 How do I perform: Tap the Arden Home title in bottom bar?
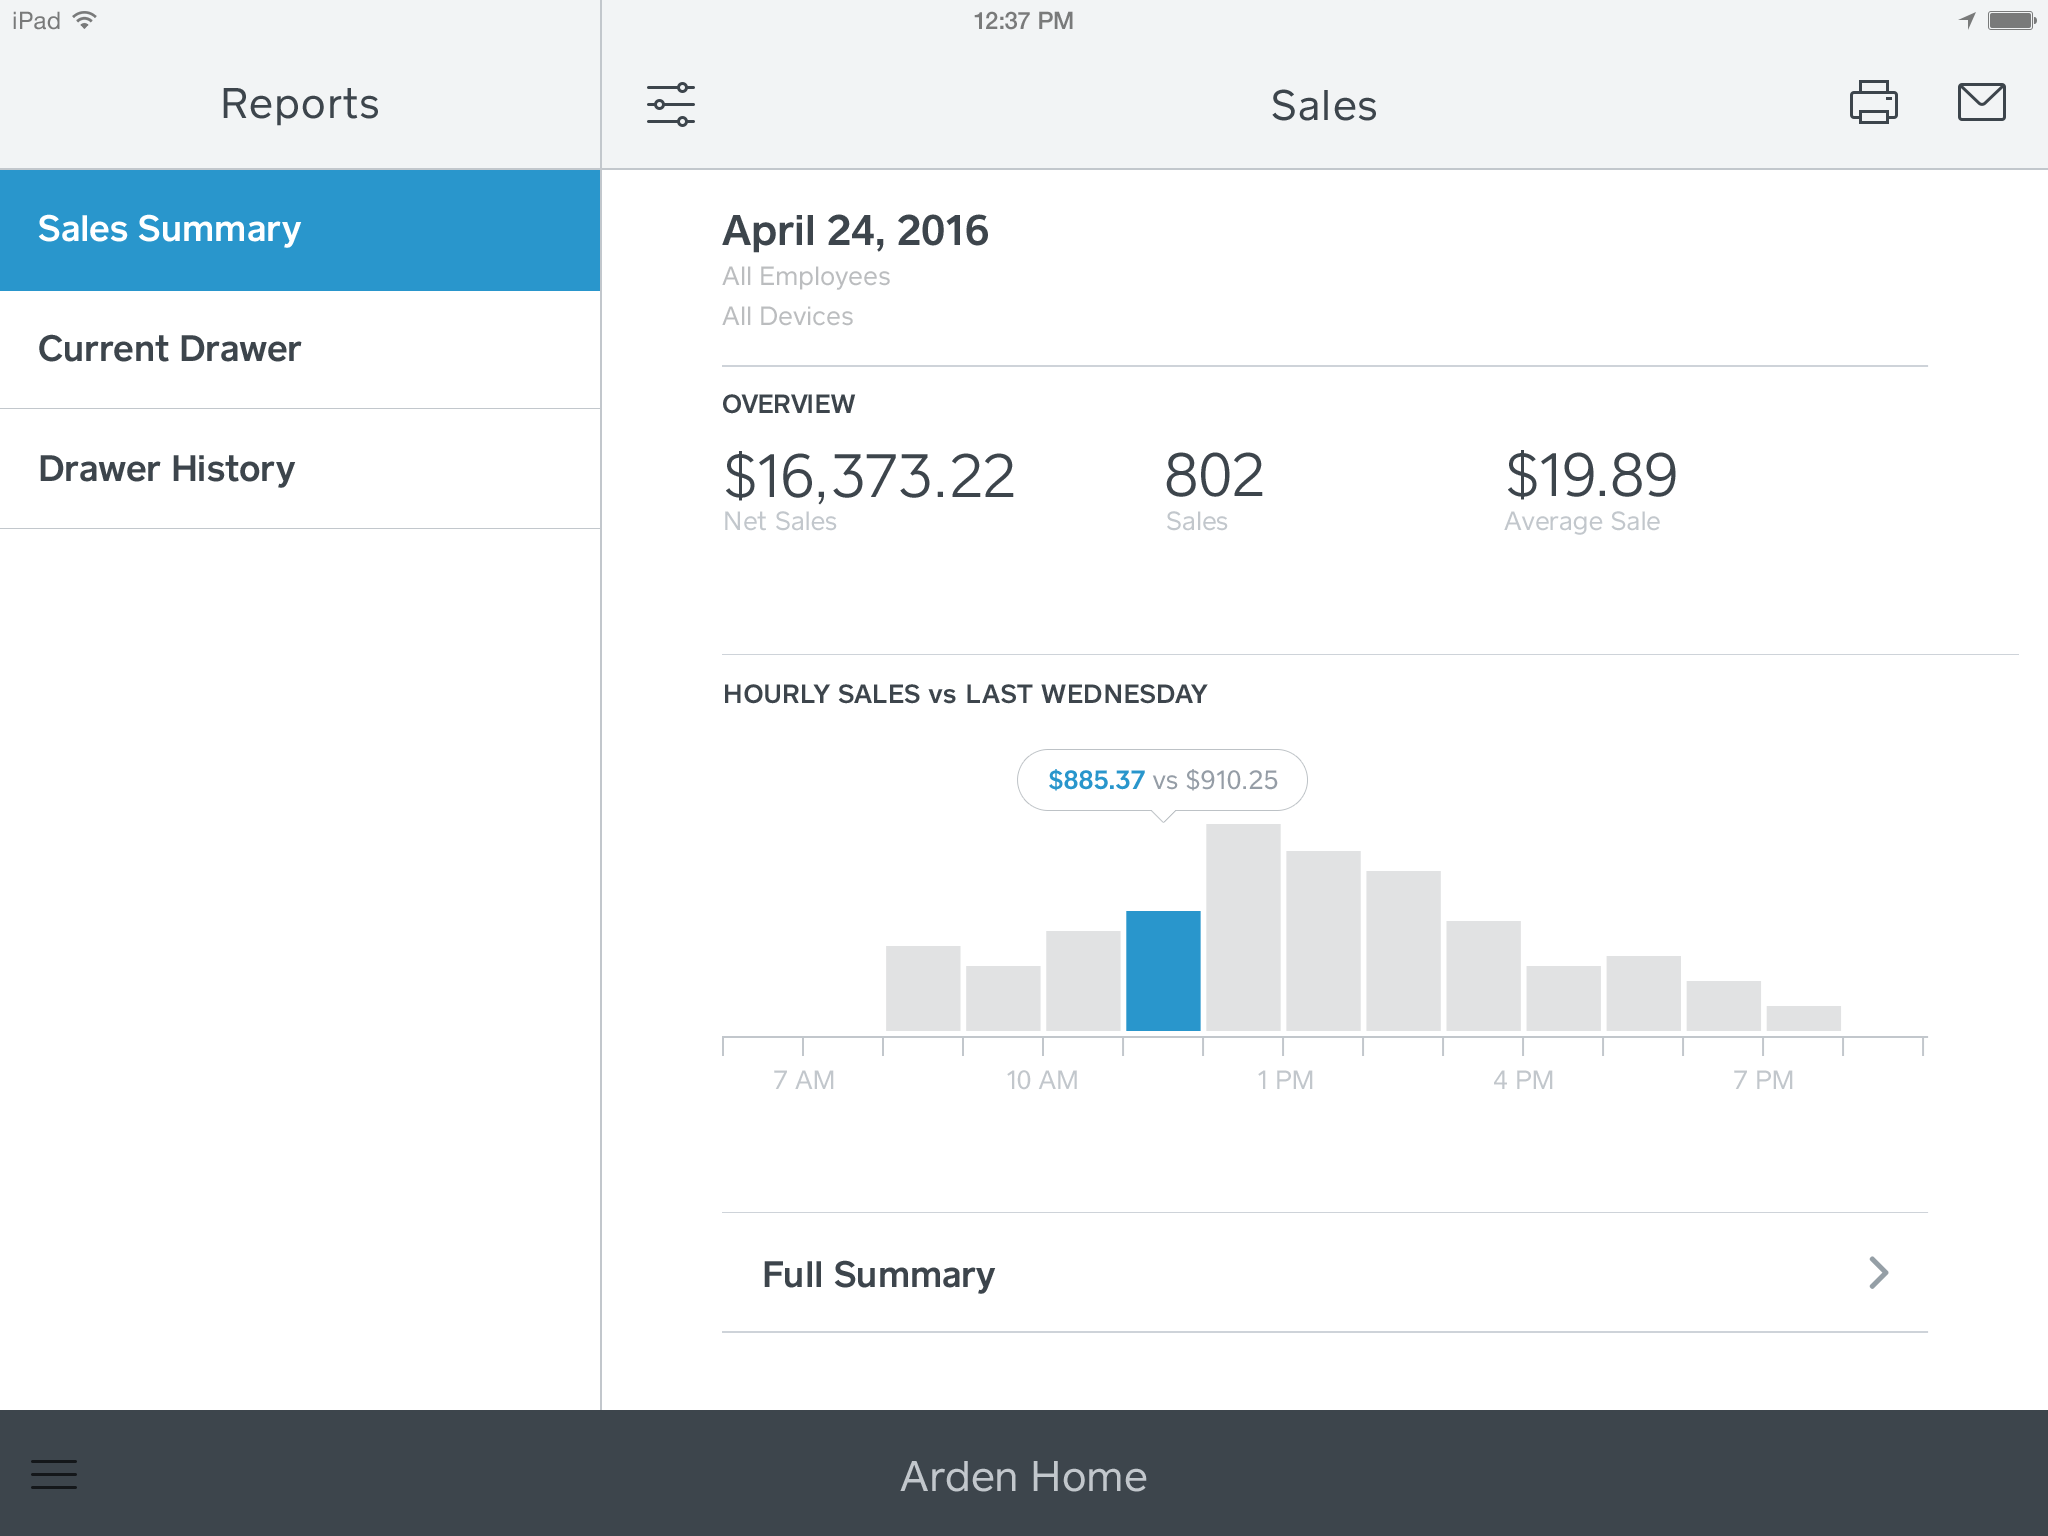(1023, 1477)
